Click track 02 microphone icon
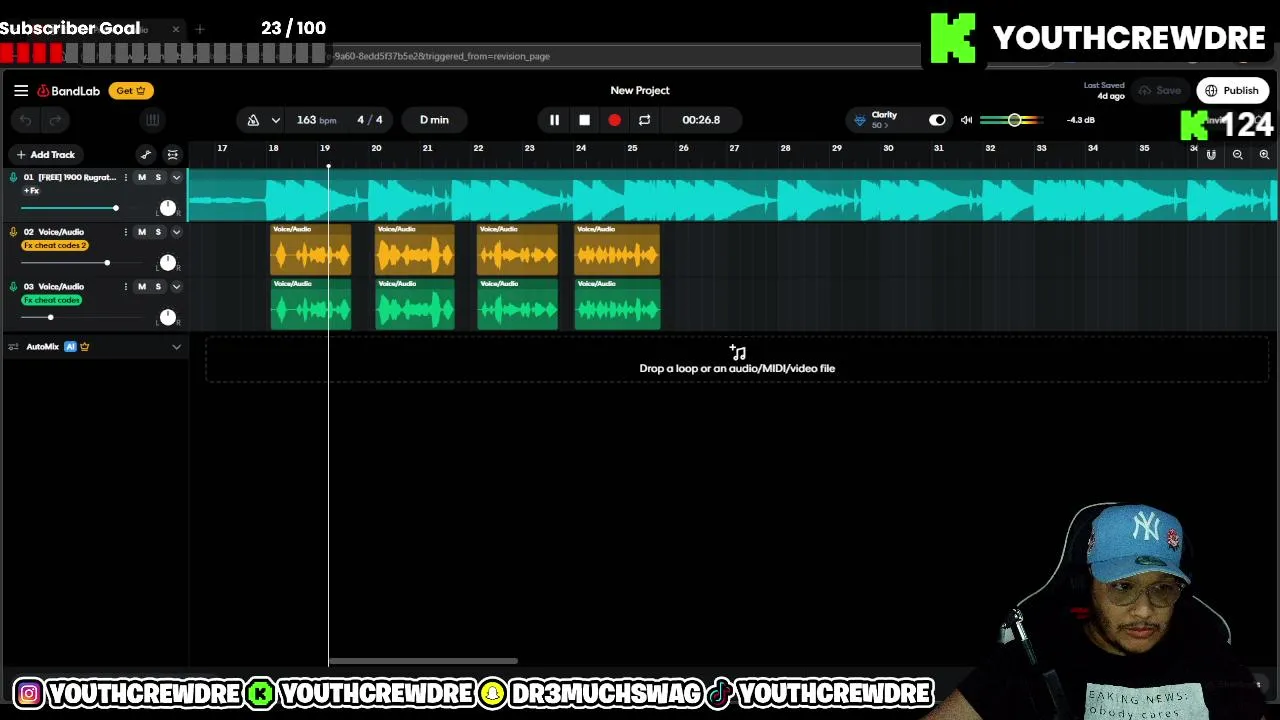 [x=13, y=232]
